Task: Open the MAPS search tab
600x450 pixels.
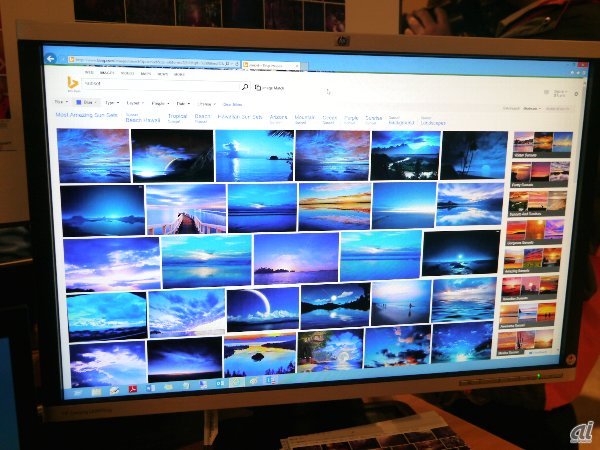Action: point(145,73)
